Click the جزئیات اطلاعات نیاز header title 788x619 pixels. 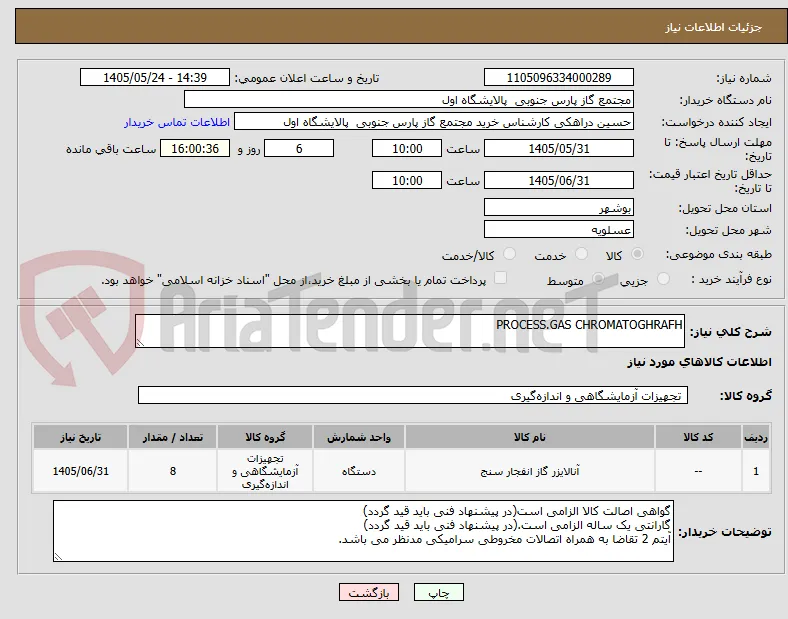point(714,27)
